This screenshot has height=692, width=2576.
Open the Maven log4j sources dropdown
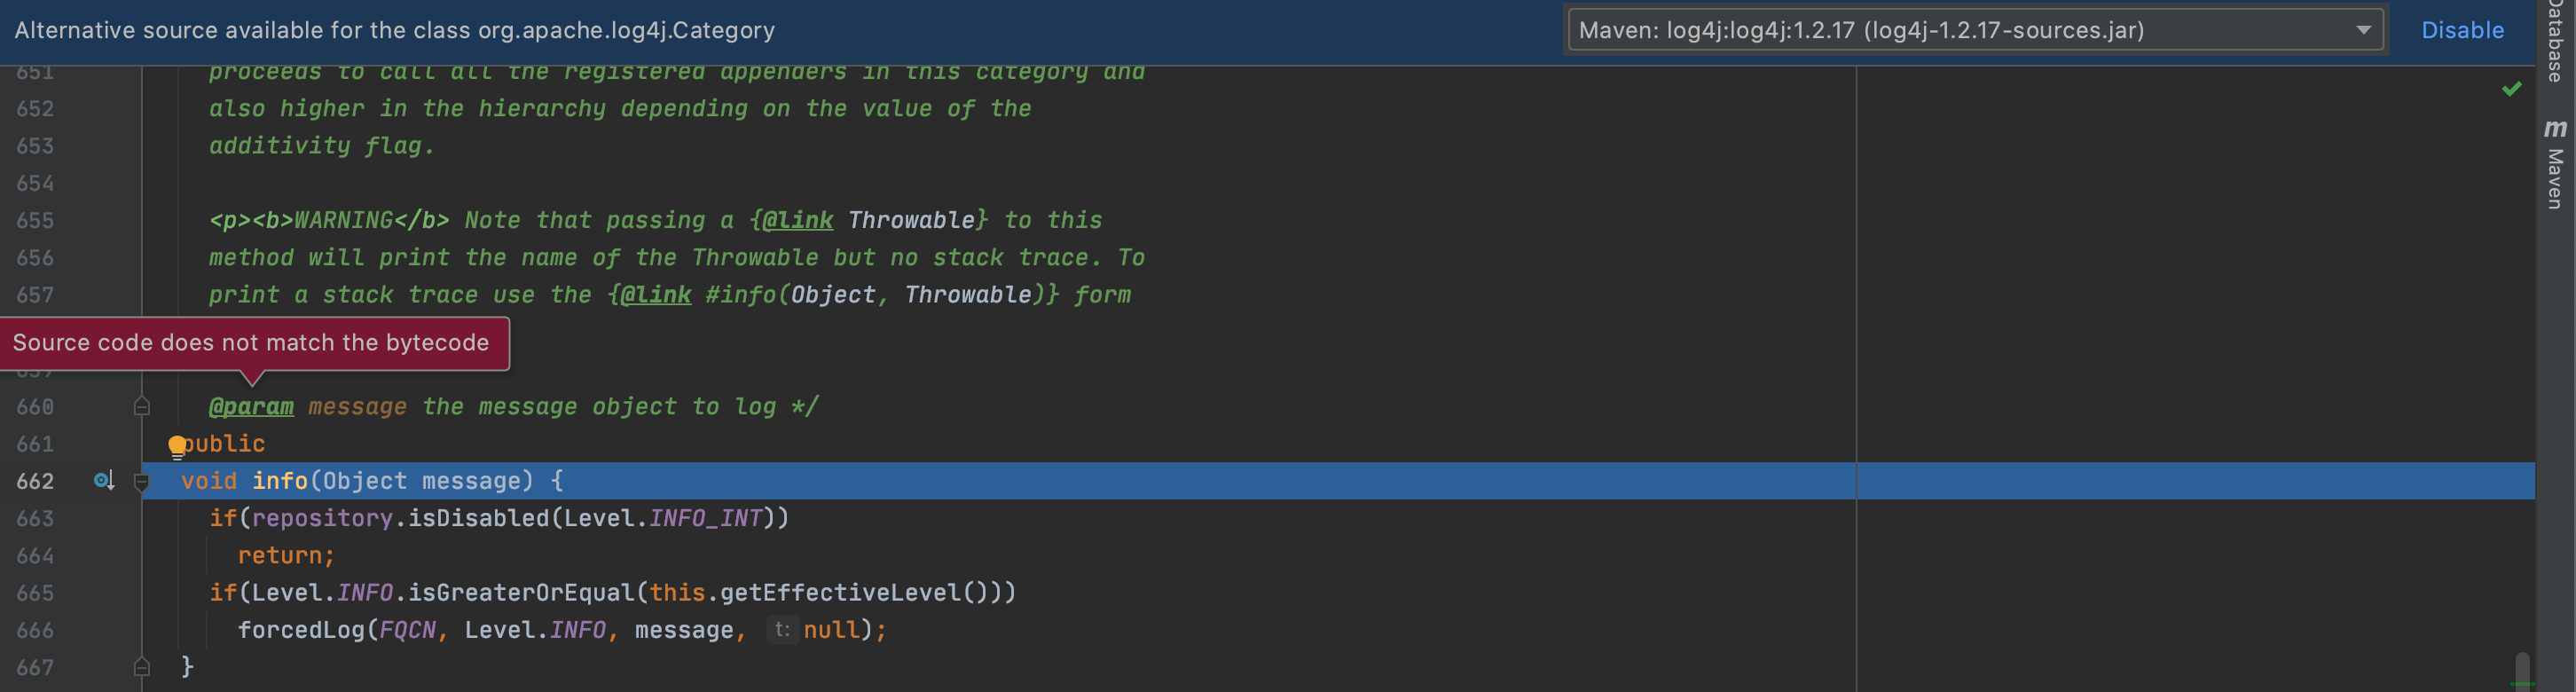tap(1975, 30)
